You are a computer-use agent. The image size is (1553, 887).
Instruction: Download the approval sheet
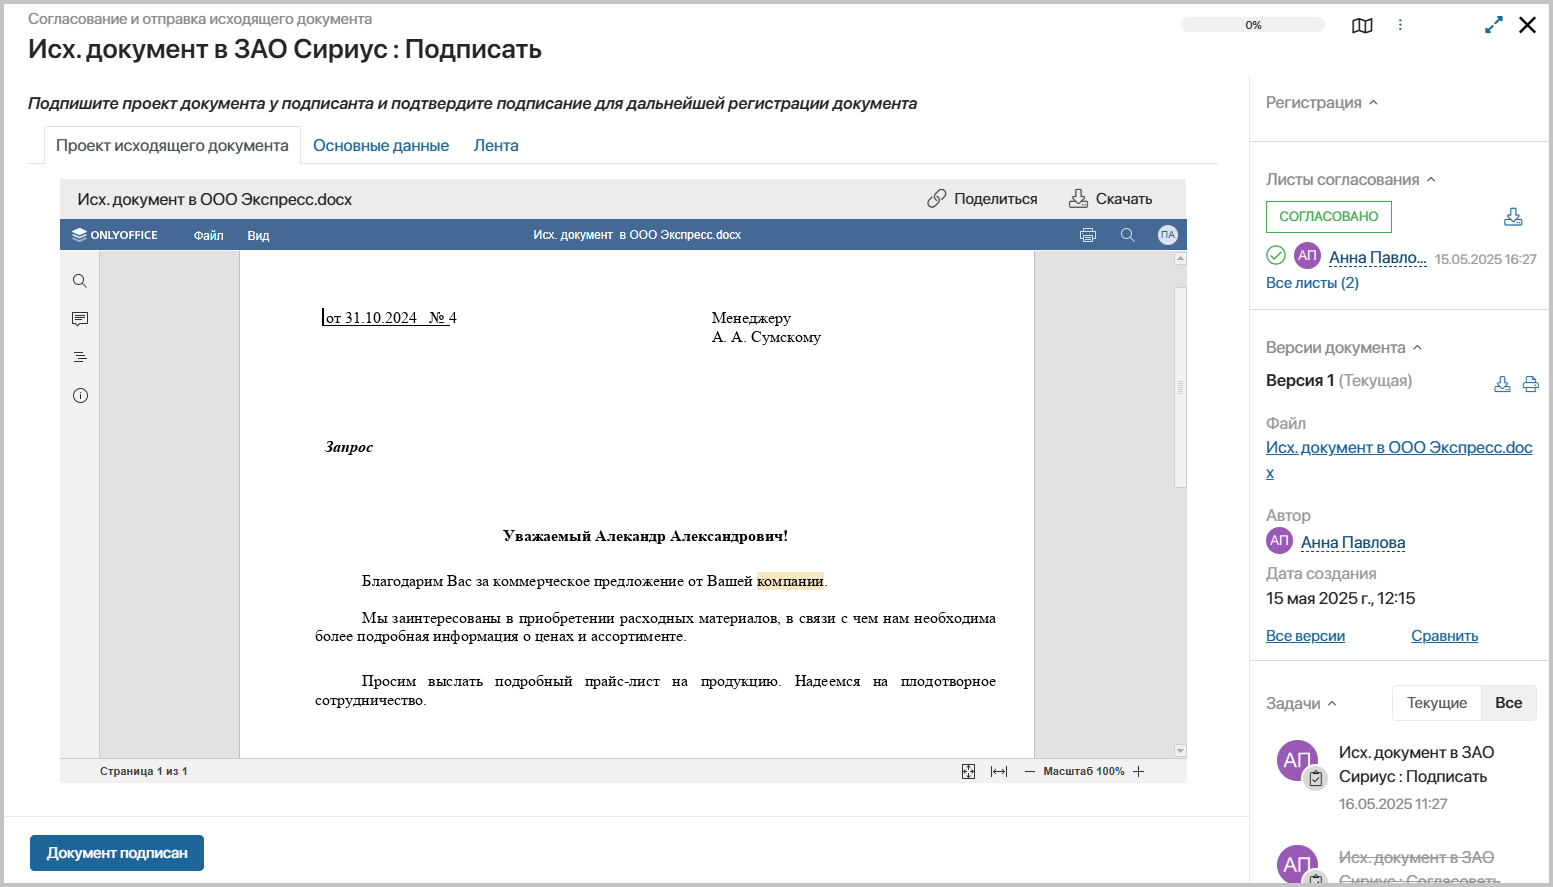(x=1513, y=217)
